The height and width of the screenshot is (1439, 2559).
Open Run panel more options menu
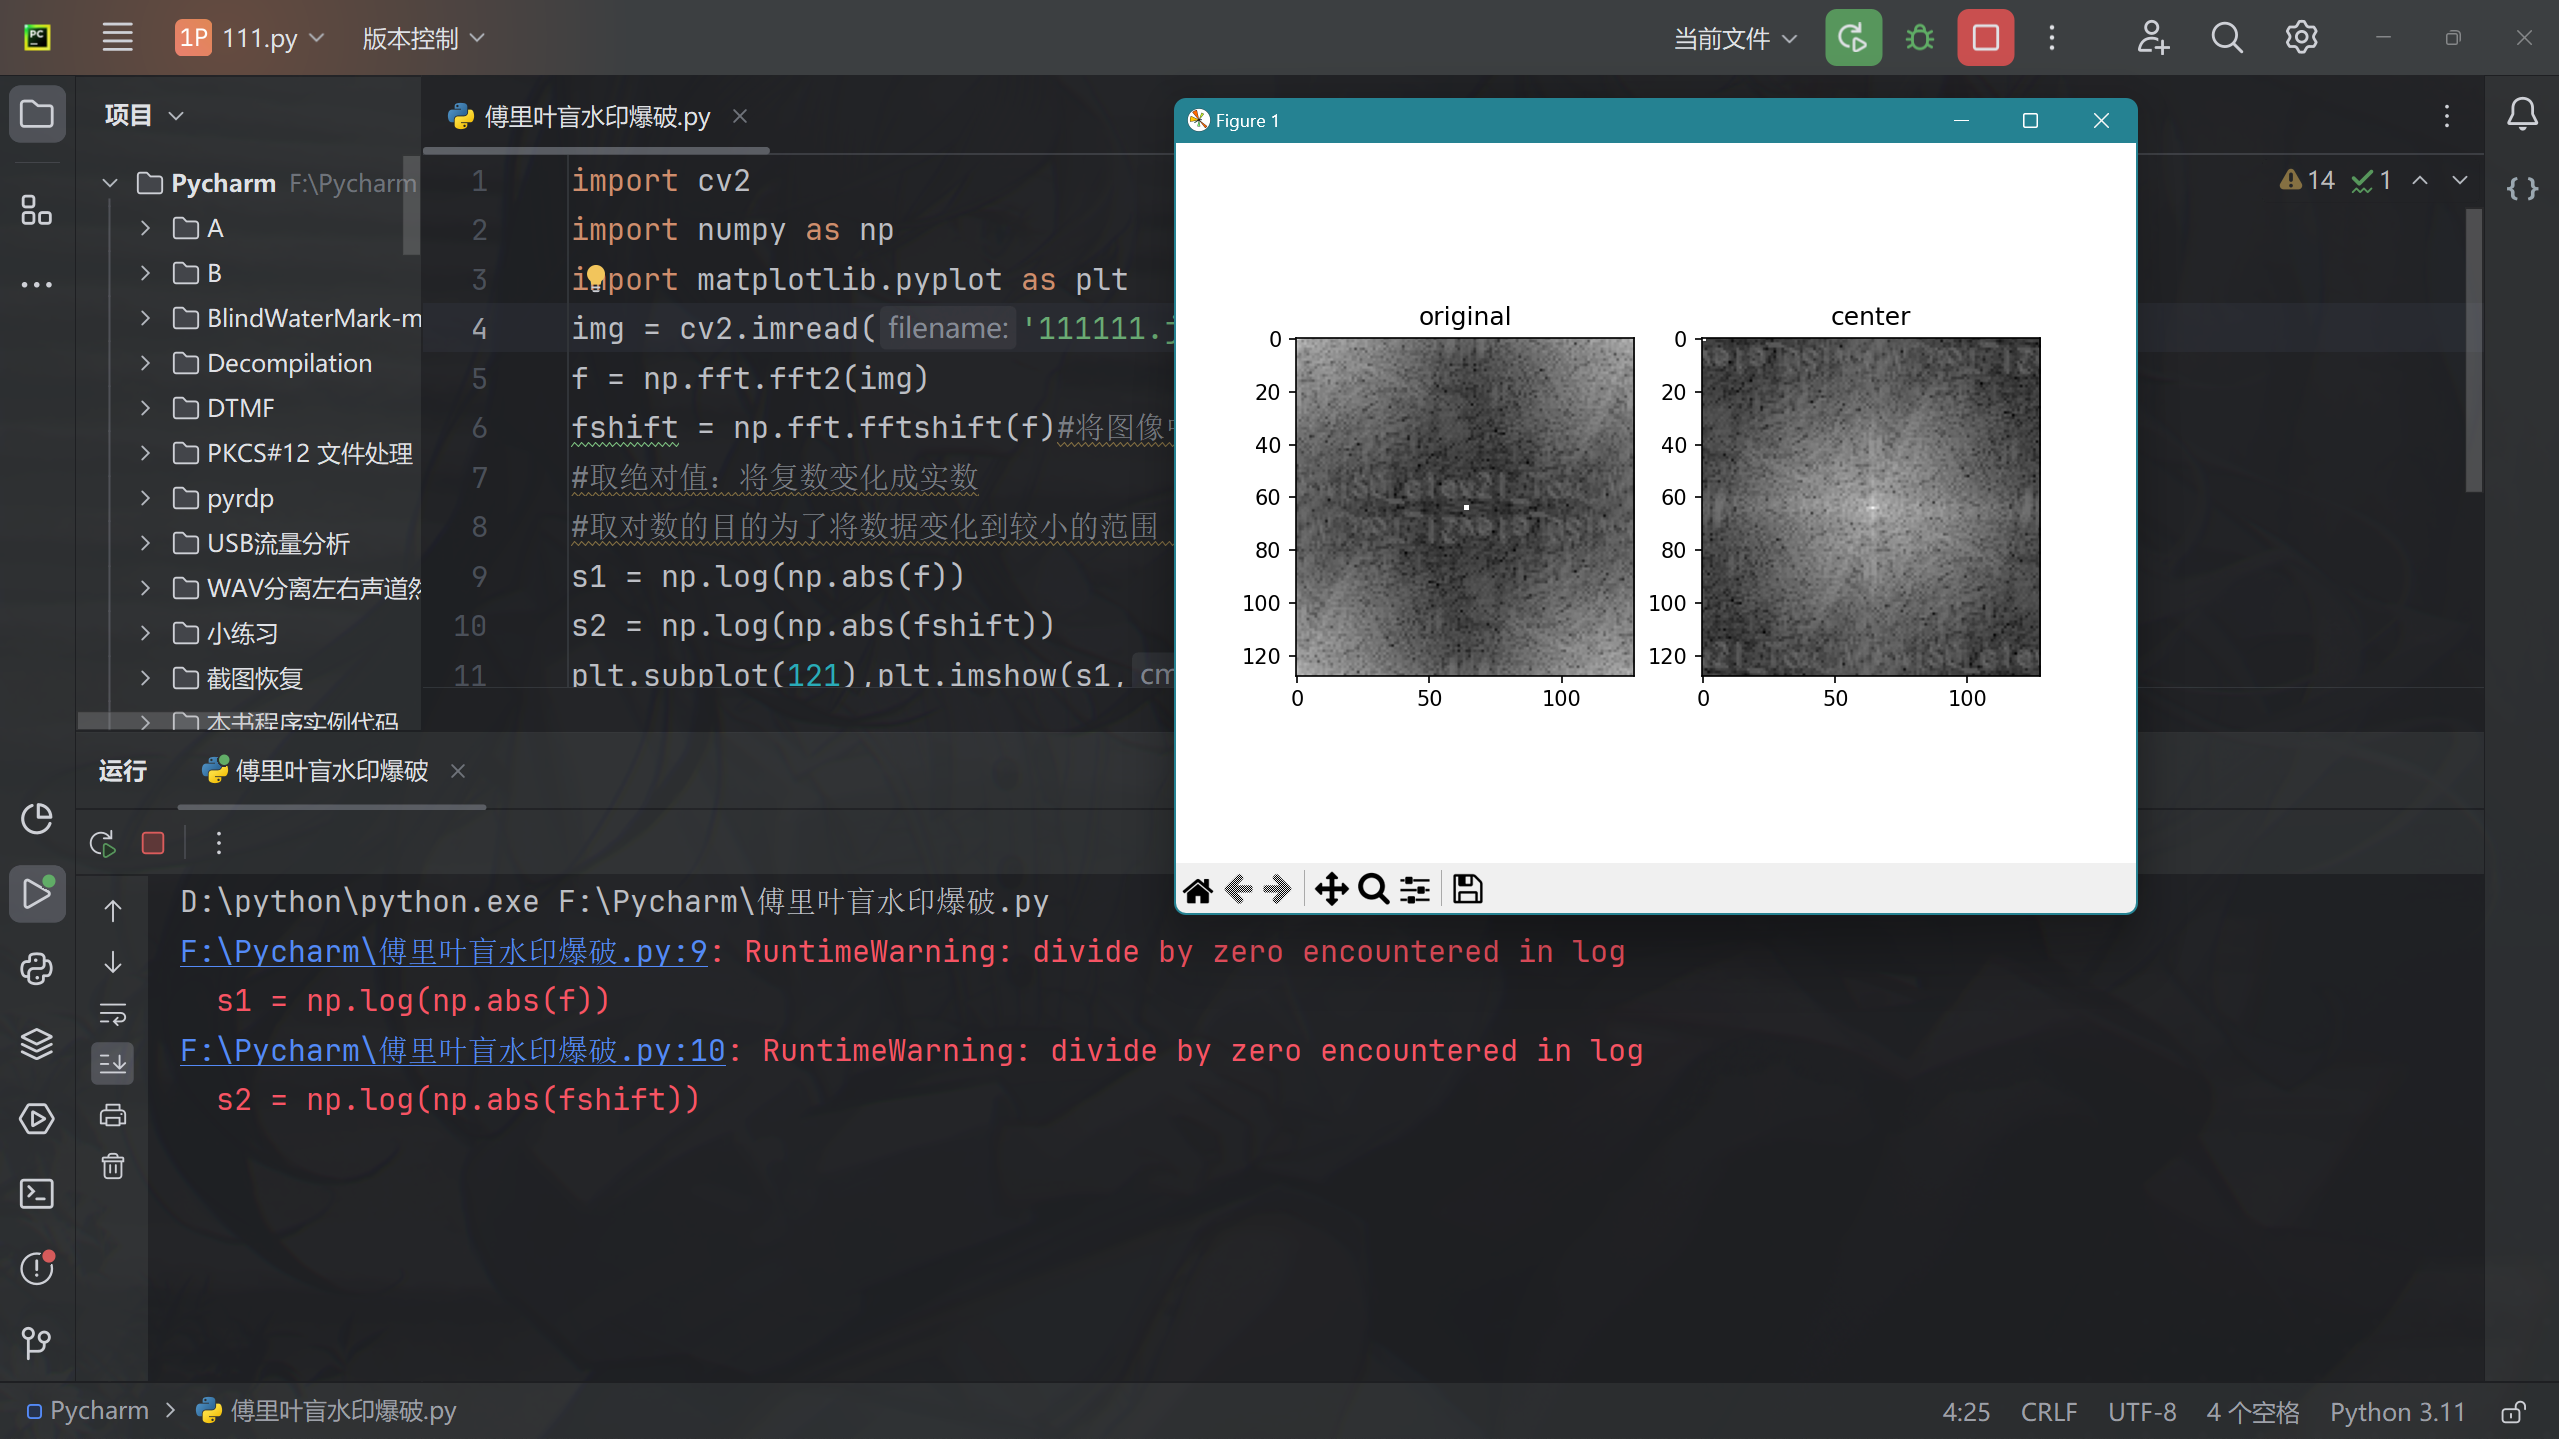click(x=219, y=843)
